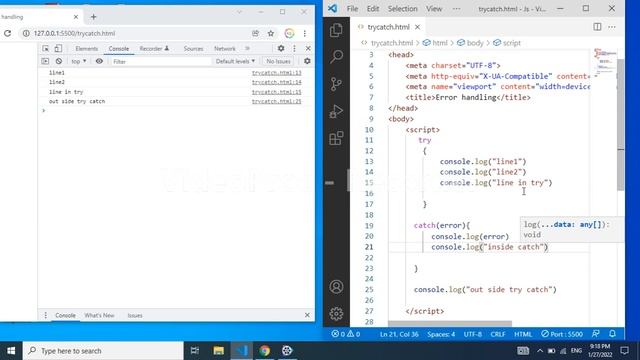
Task: Click the feedback icon in status bar
Action: (x=596, y=333)
